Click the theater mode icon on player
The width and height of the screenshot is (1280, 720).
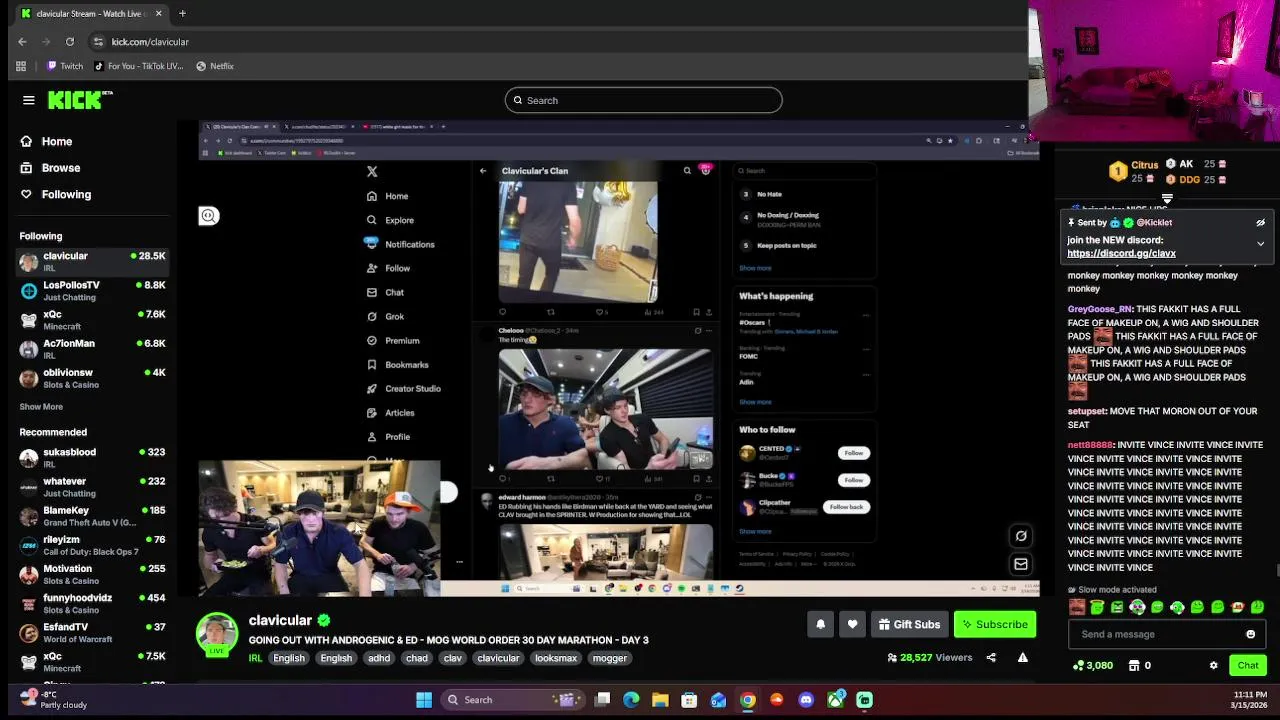[x=1021, y=536]
